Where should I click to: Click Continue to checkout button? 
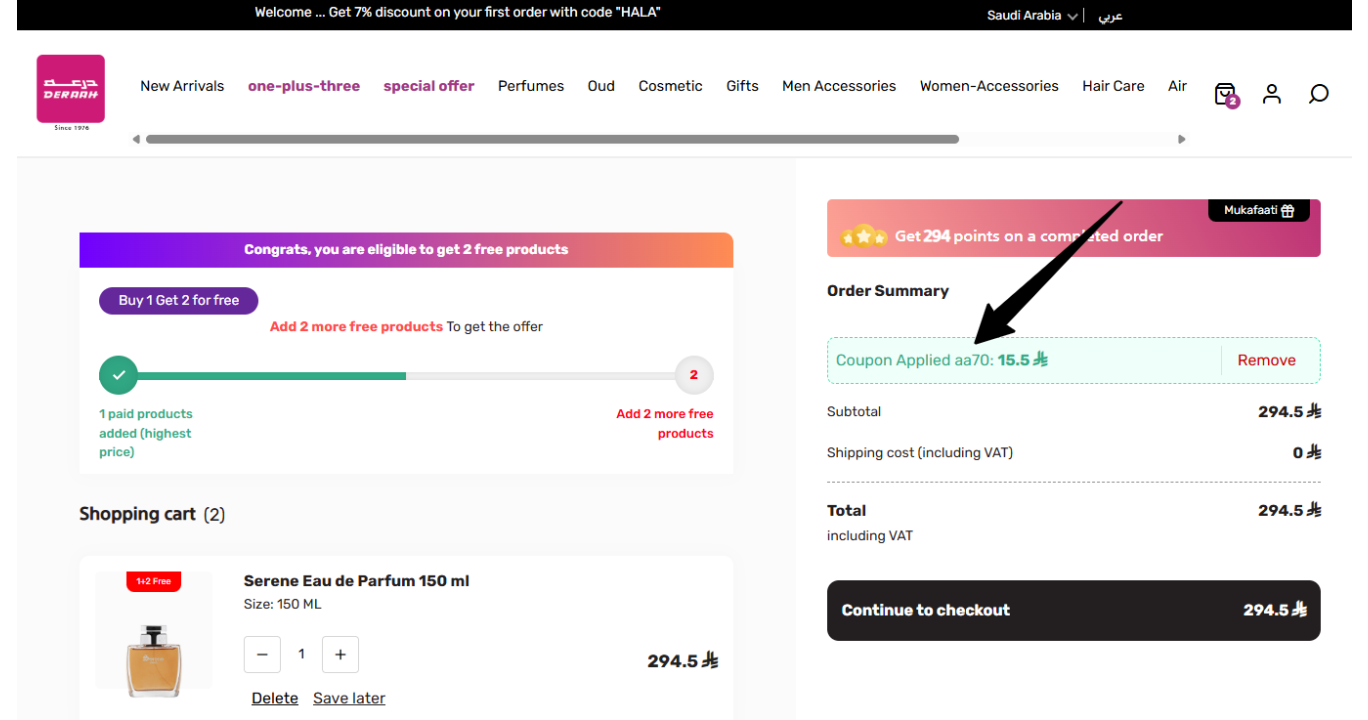coord(1074,610)
